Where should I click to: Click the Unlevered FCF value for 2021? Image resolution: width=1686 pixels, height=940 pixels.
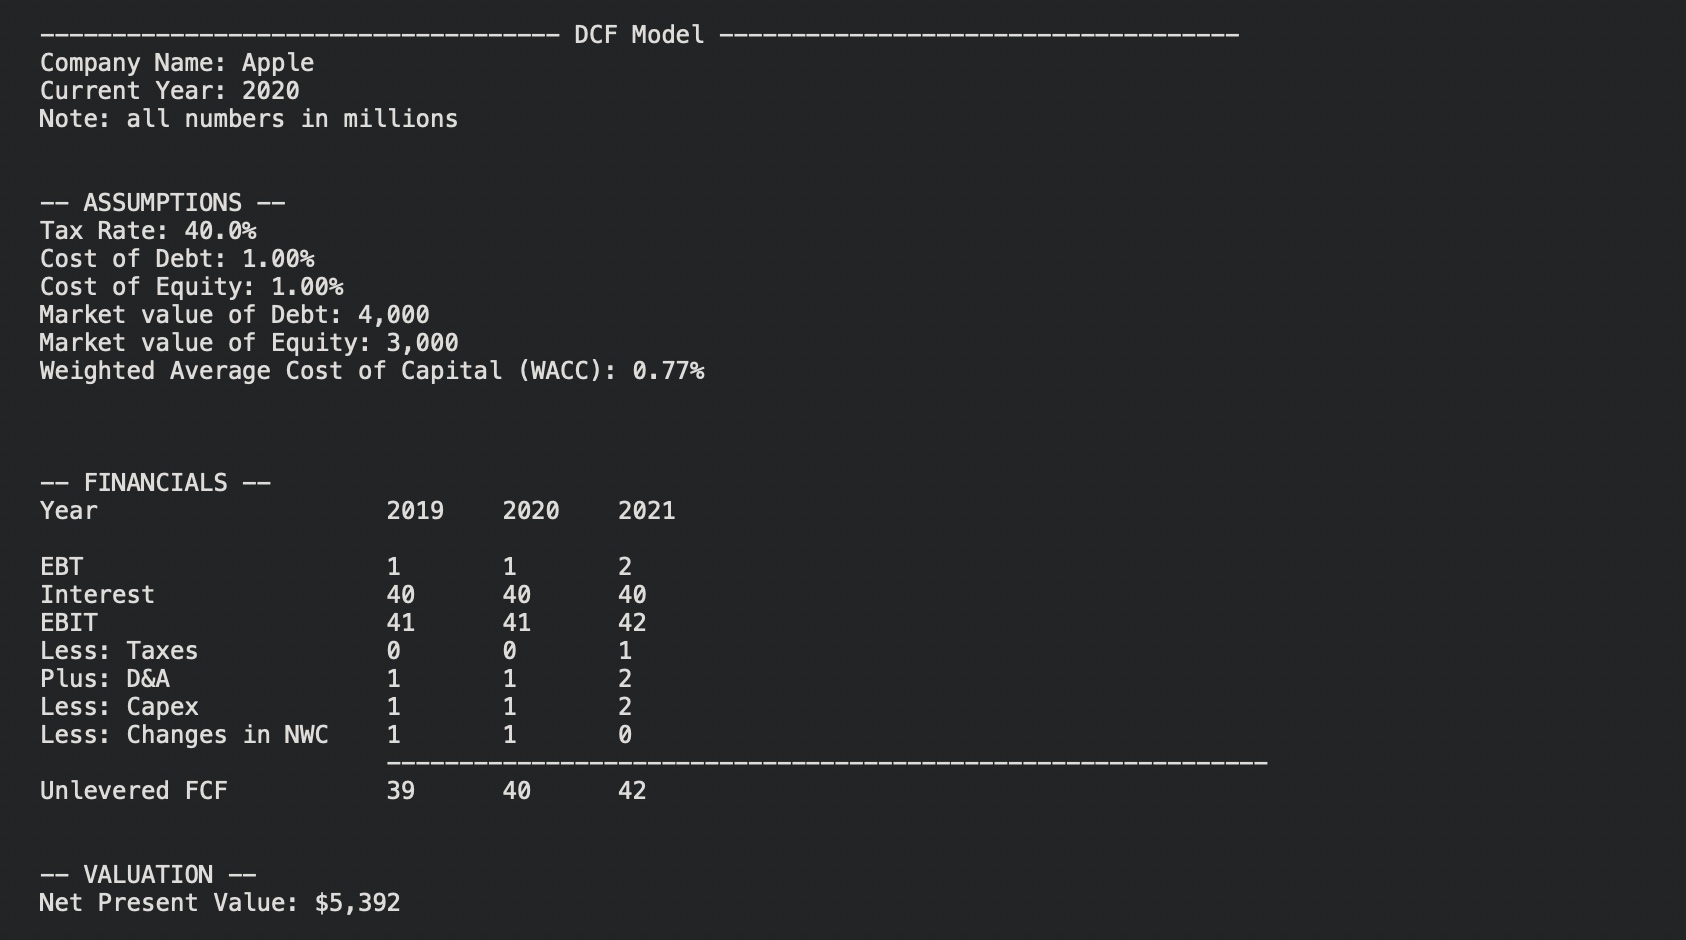[632, 791]
